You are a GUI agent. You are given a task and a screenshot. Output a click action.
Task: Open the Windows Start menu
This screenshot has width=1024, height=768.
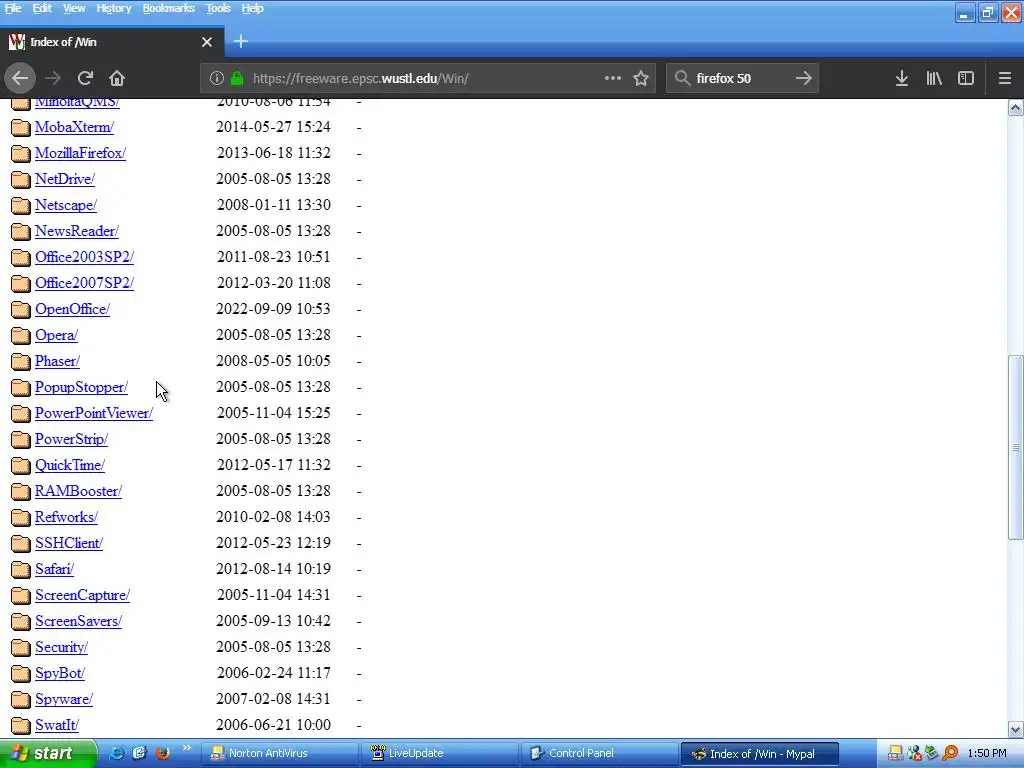tap(48, 753)
